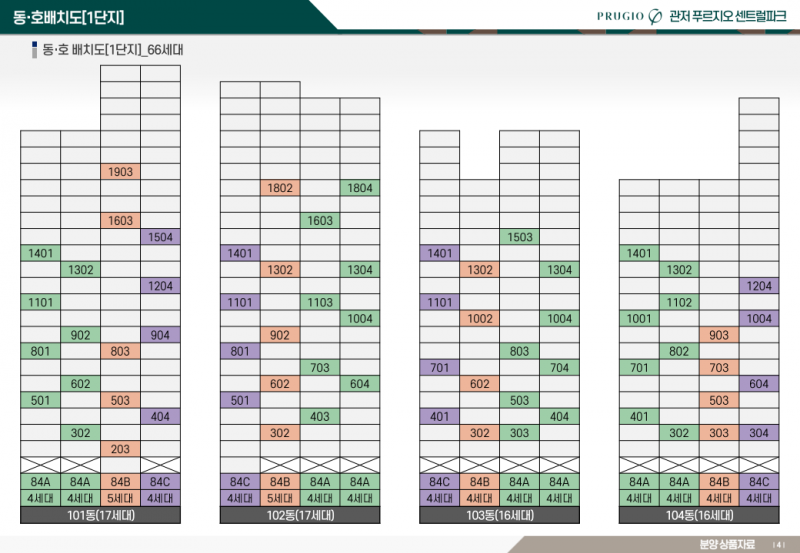Click the green unit 1804 cell
The height and width of the screenshot is (553, 800).
[360, 188]
